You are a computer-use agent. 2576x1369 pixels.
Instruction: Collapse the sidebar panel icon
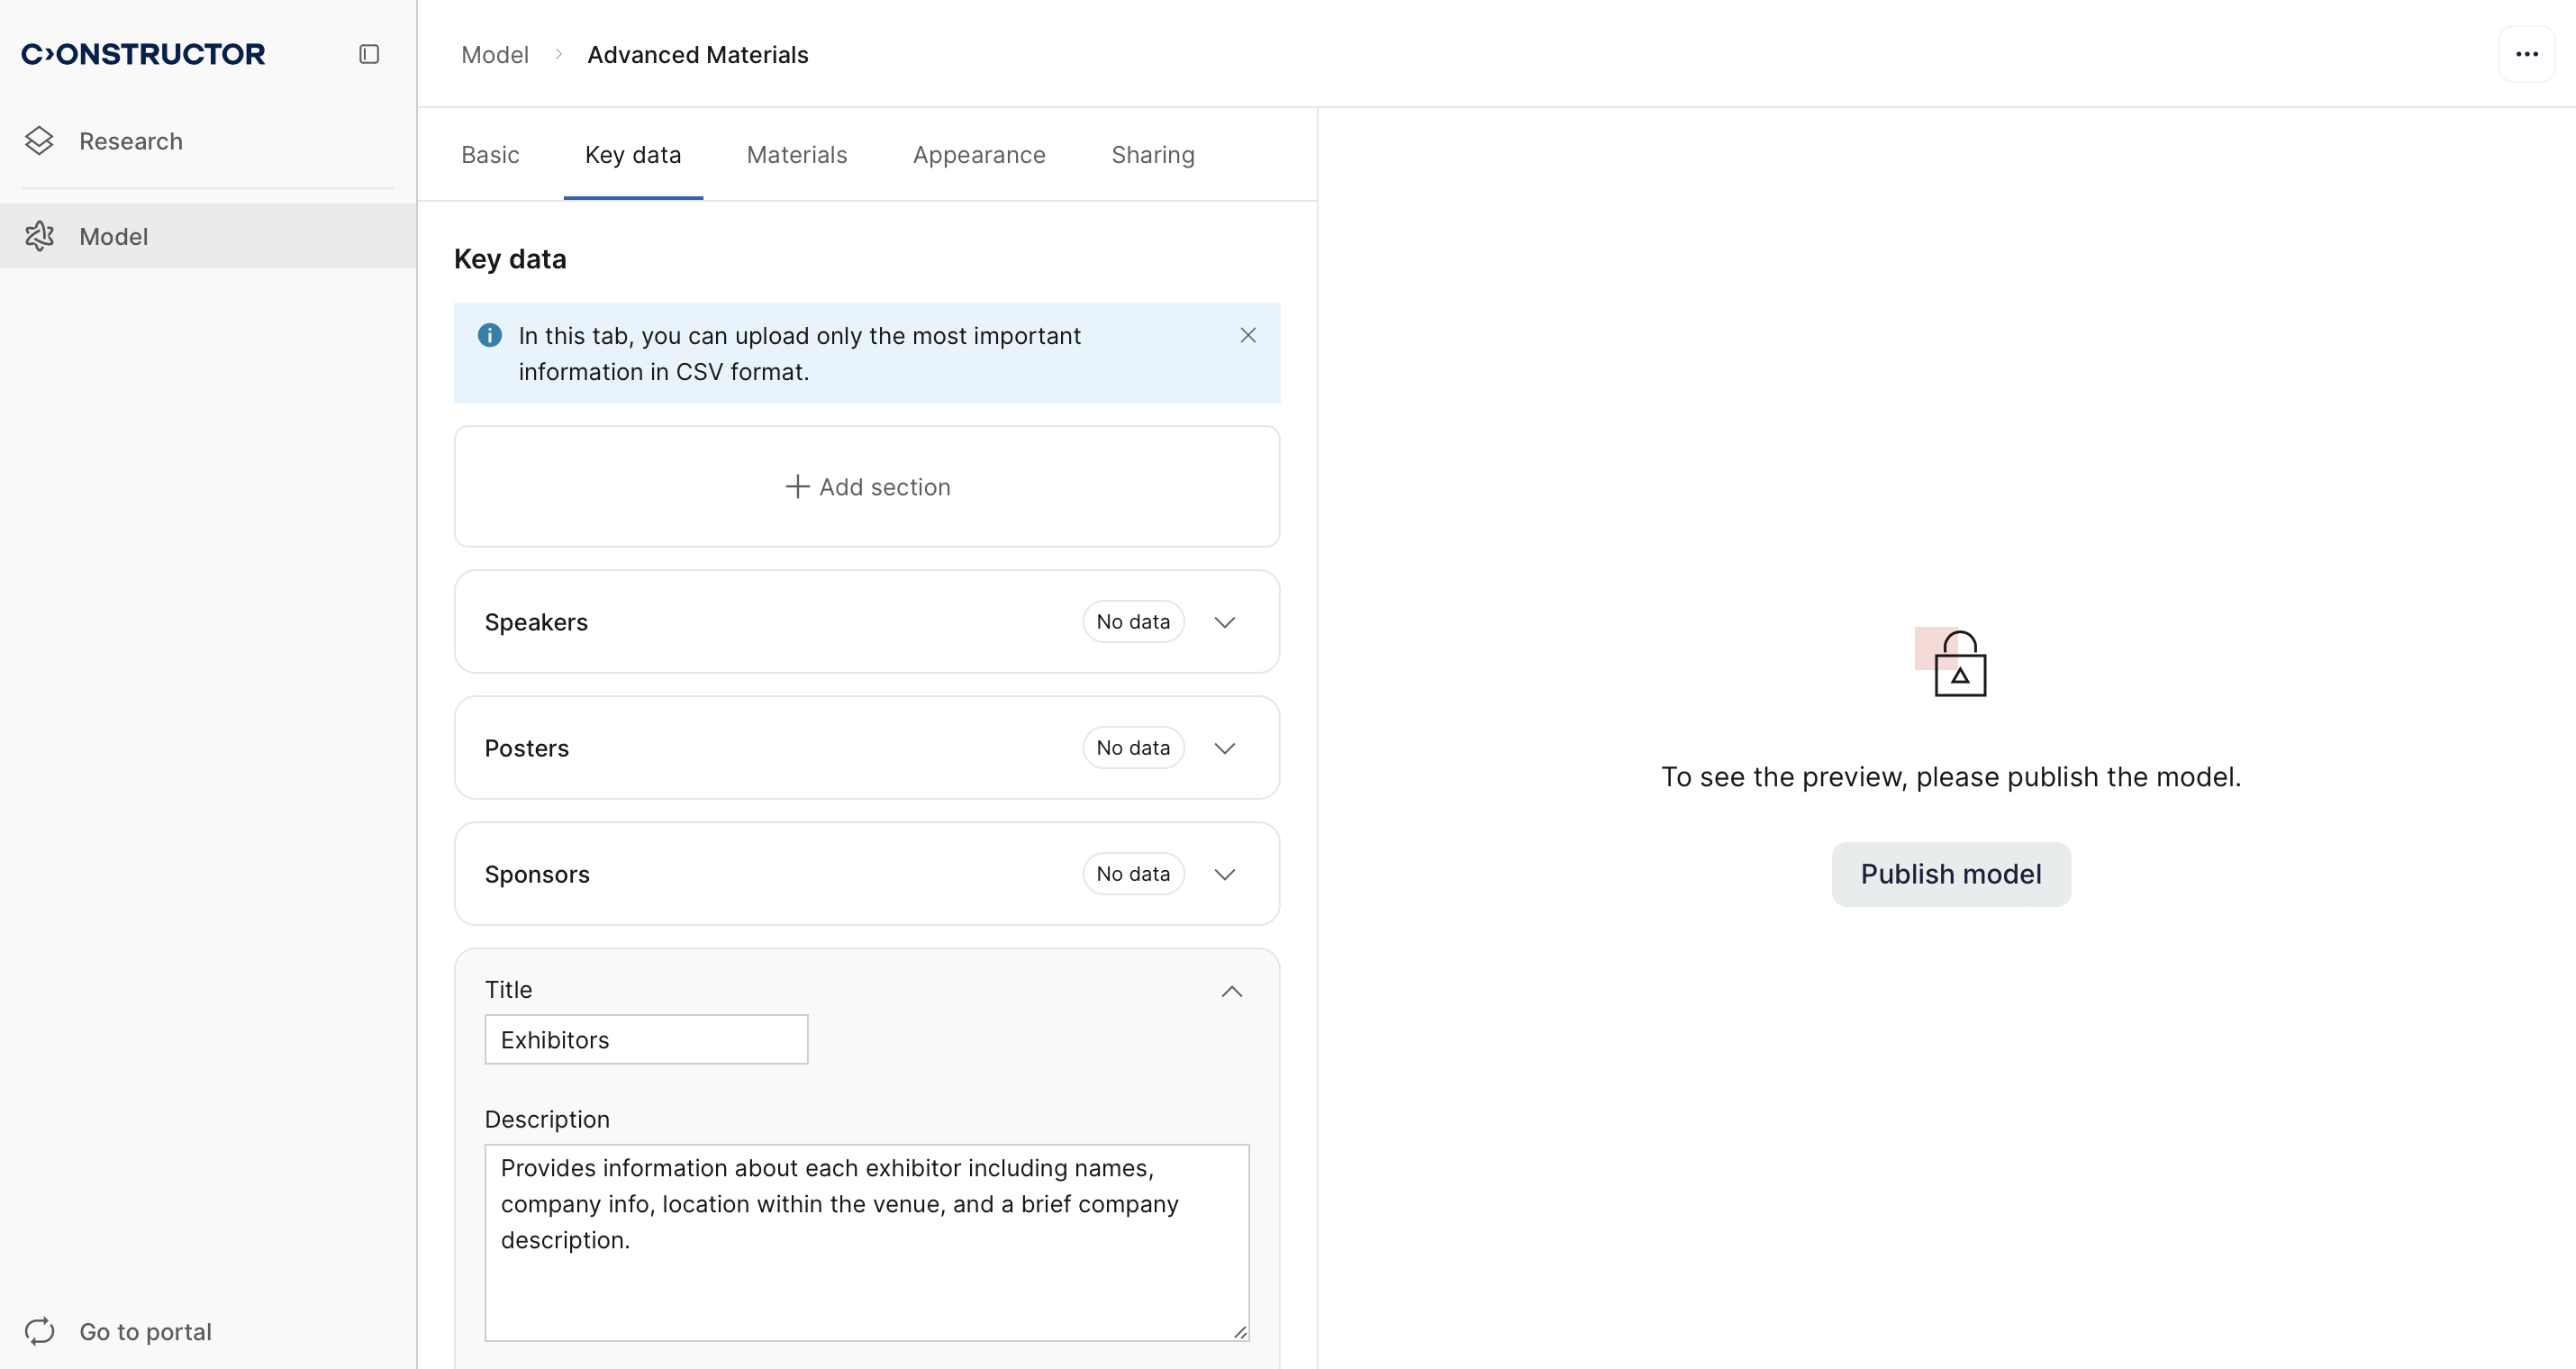pos(369,54)
